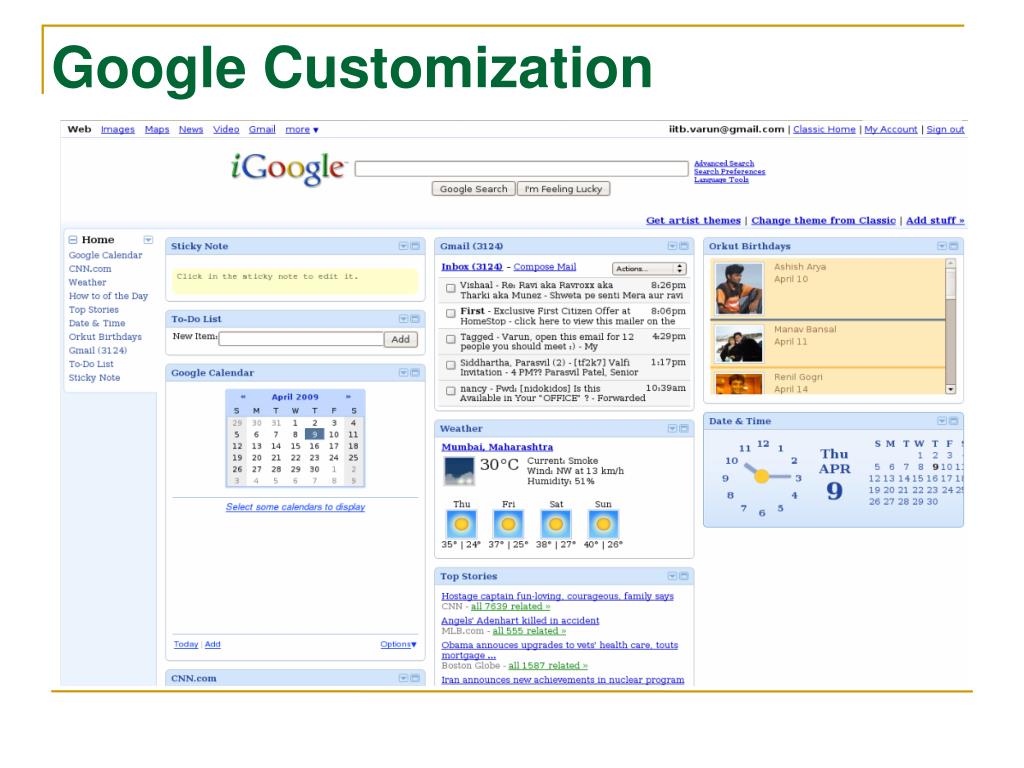Open Manav Bansal's profile photo
The height and width of the screenshot is (768, 1024).
point(739,344)
